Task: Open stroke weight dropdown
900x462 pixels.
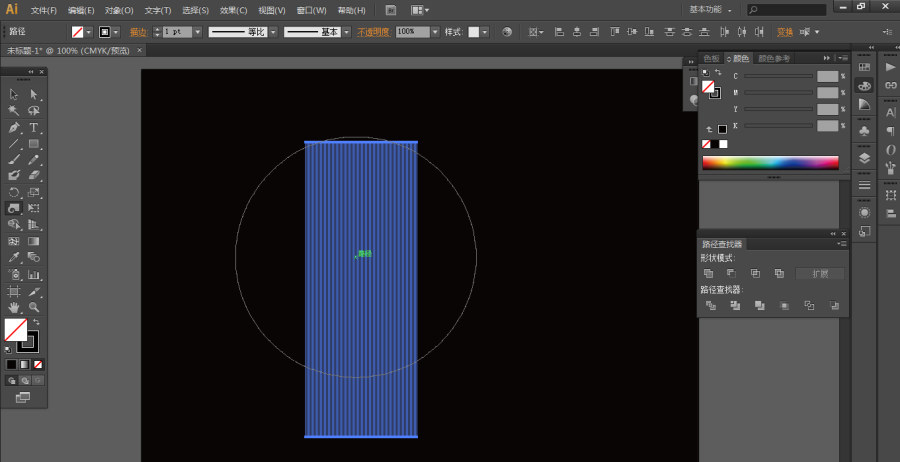Action: [x=197, y=32]
